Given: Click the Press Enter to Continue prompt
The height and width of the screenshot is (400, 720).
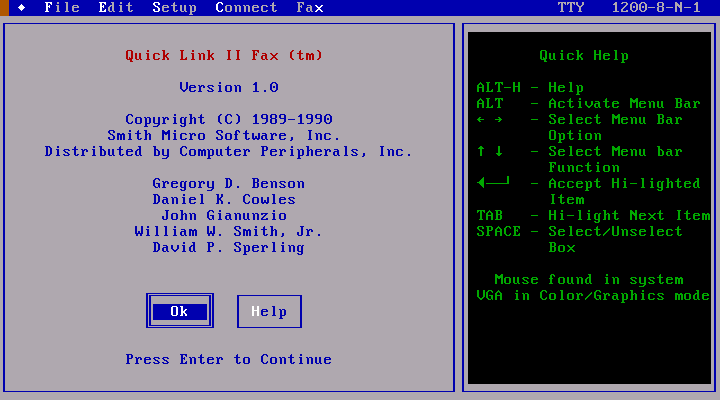Looking at the screenshot, I should coord(229,359).
